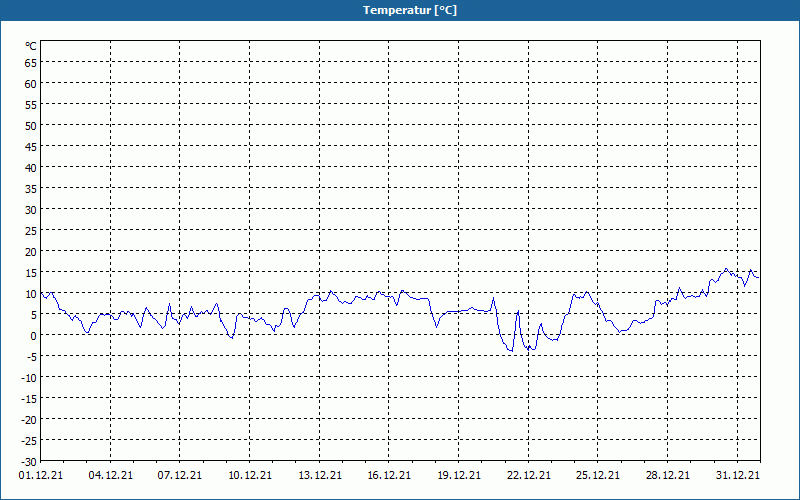Screen dimensions: 800x500
Task: Click the 07.12.21 date on the x-axis
Action: click(x=180, y=476)
